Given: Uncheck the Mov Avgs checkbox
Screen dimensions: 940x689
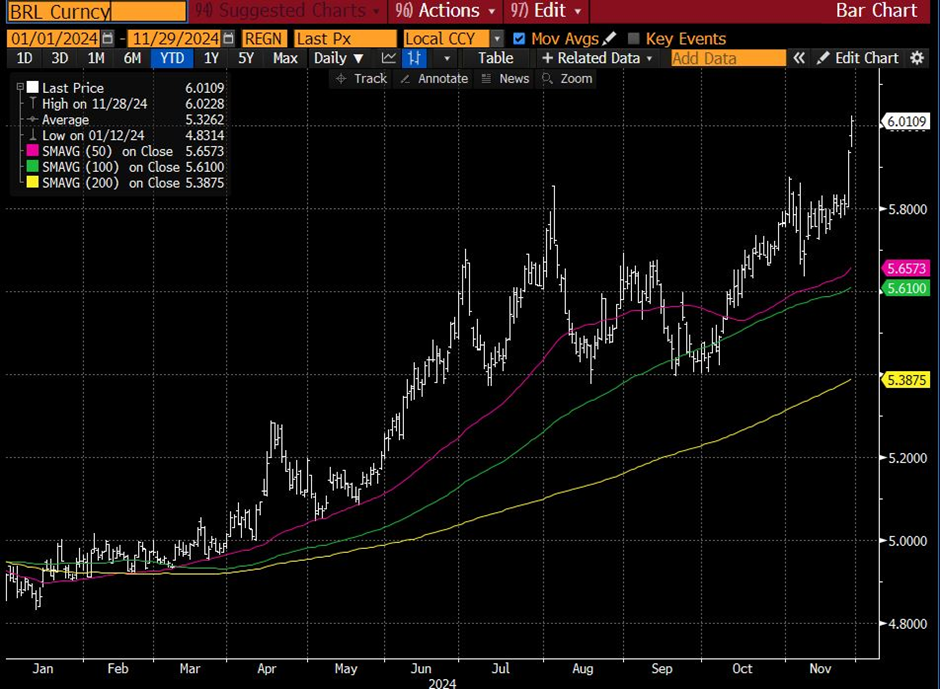Looking at the screenshot, I should click(x=518, y=38).
